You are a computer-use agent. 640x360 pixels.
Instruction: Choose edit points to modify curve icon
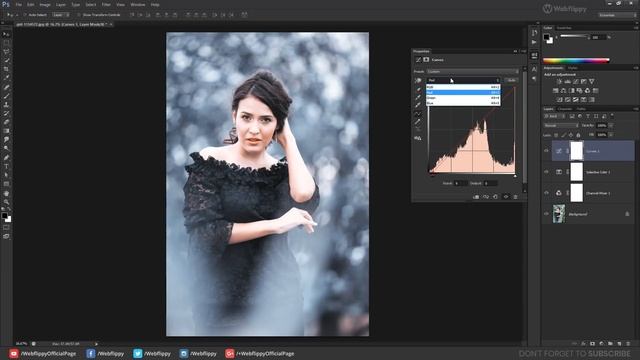tap(418, 114)
